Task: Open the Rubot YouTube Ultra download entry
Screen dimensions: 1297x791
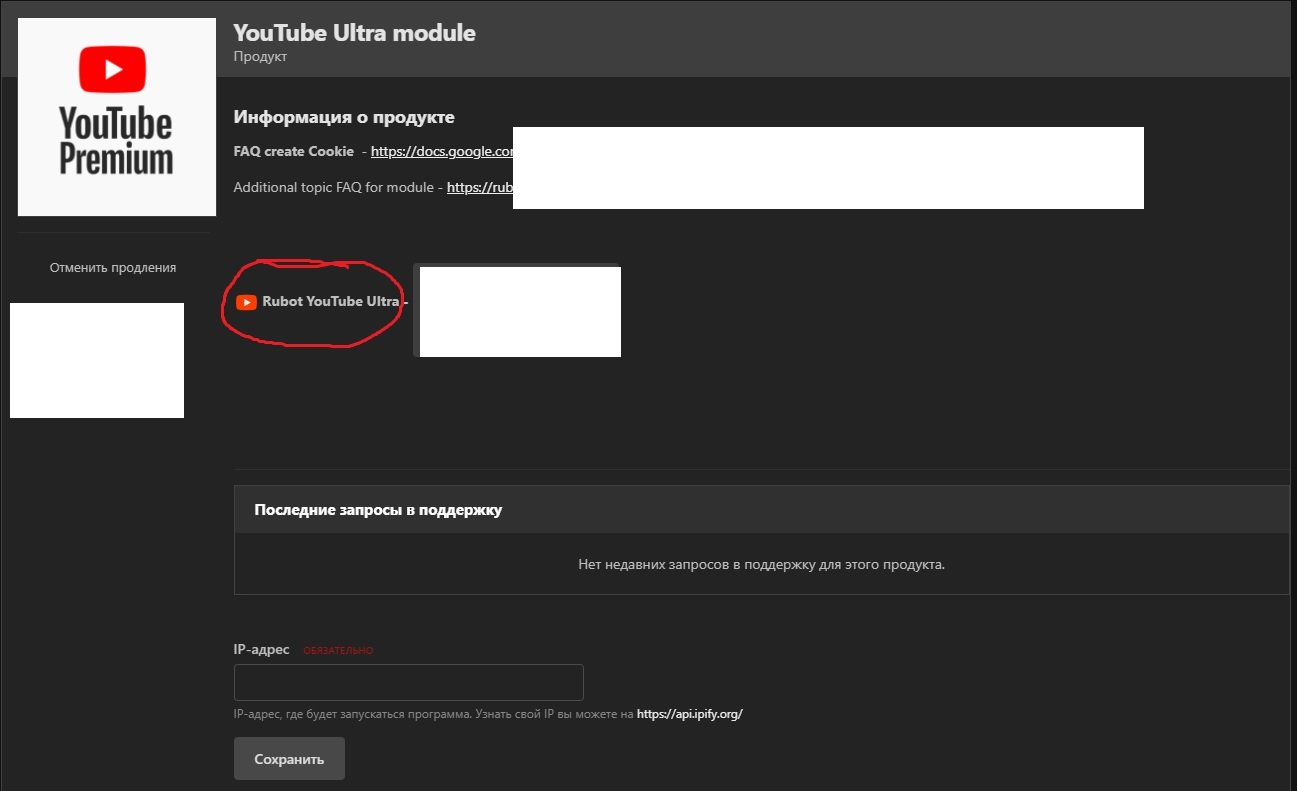Action: (330, 302)
